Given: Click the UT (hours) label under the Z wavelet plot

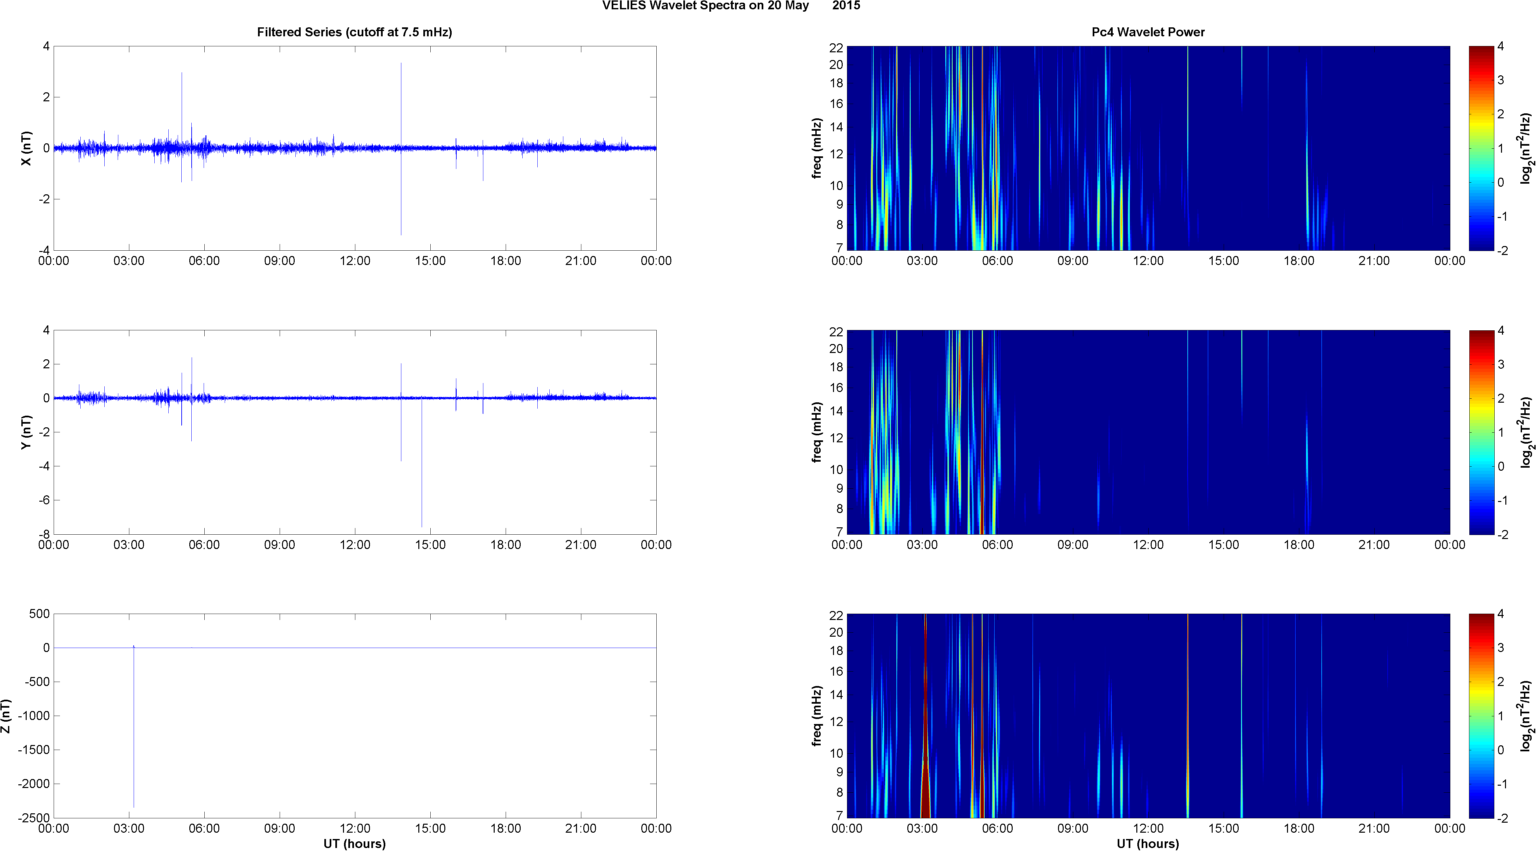Looking at the screenshot, I should pyautogui.click(x=1147, y=844).
